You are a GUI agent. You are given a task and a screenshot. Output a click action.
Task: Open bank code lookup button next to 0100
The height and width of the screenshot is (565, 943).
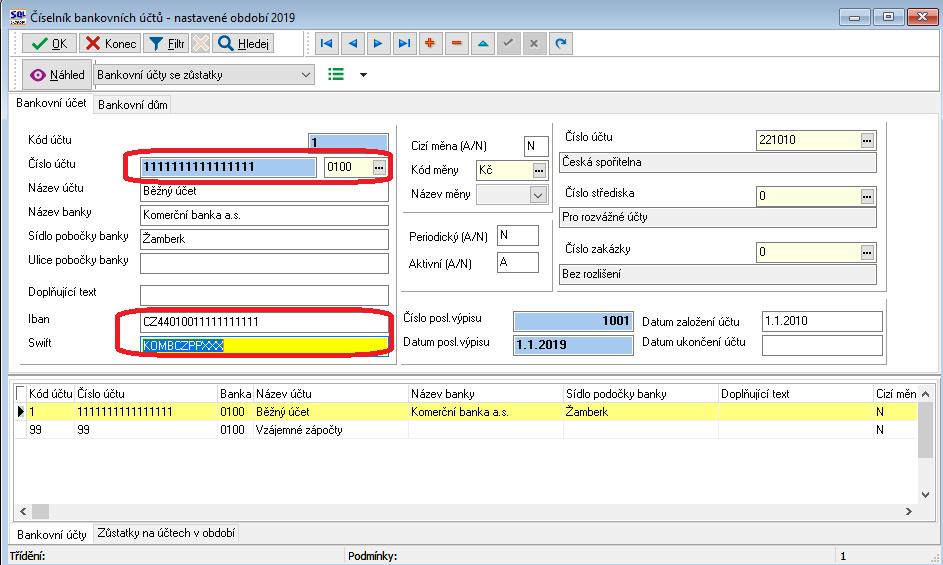click(x=379, y=167)
